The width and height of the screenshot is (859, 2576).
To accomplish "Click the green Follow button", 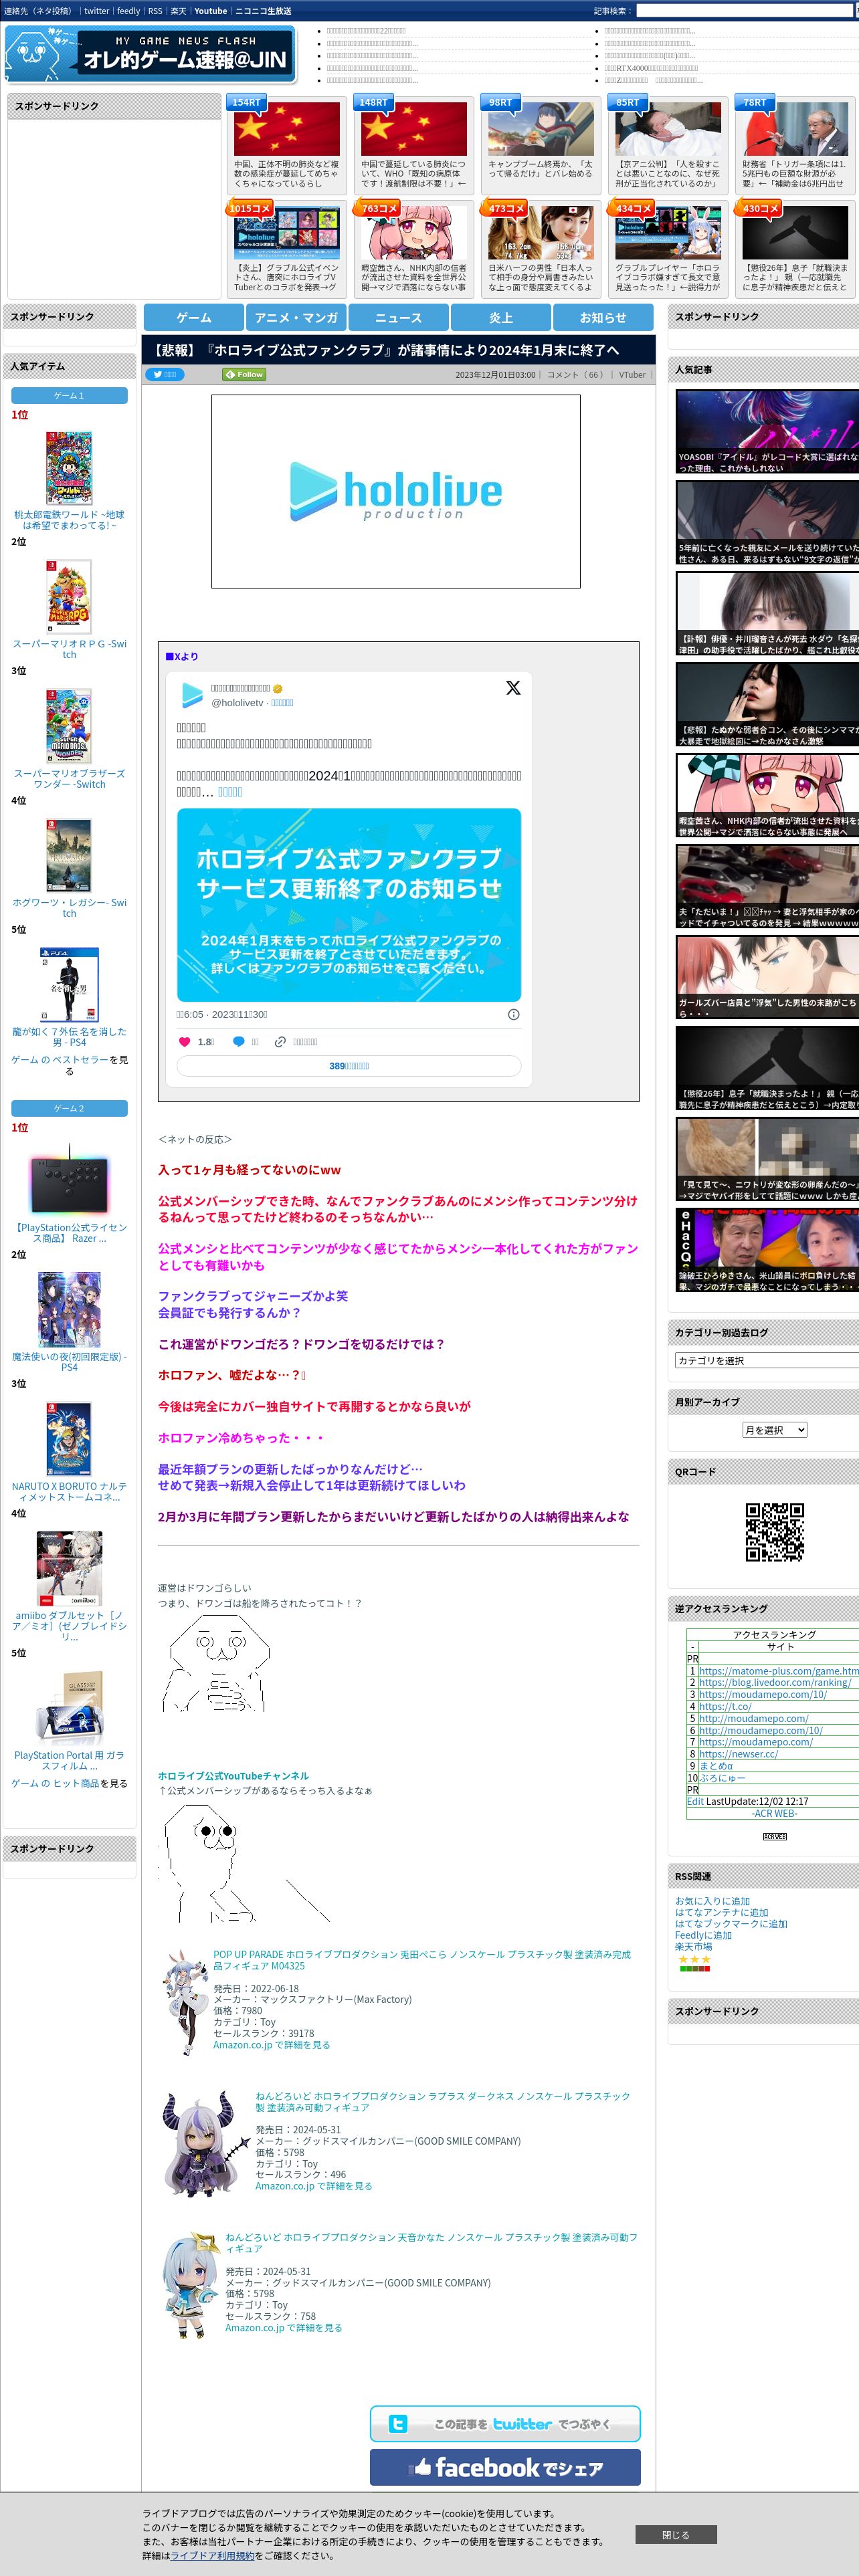I will pyautogui.click(x=244, y=375).
